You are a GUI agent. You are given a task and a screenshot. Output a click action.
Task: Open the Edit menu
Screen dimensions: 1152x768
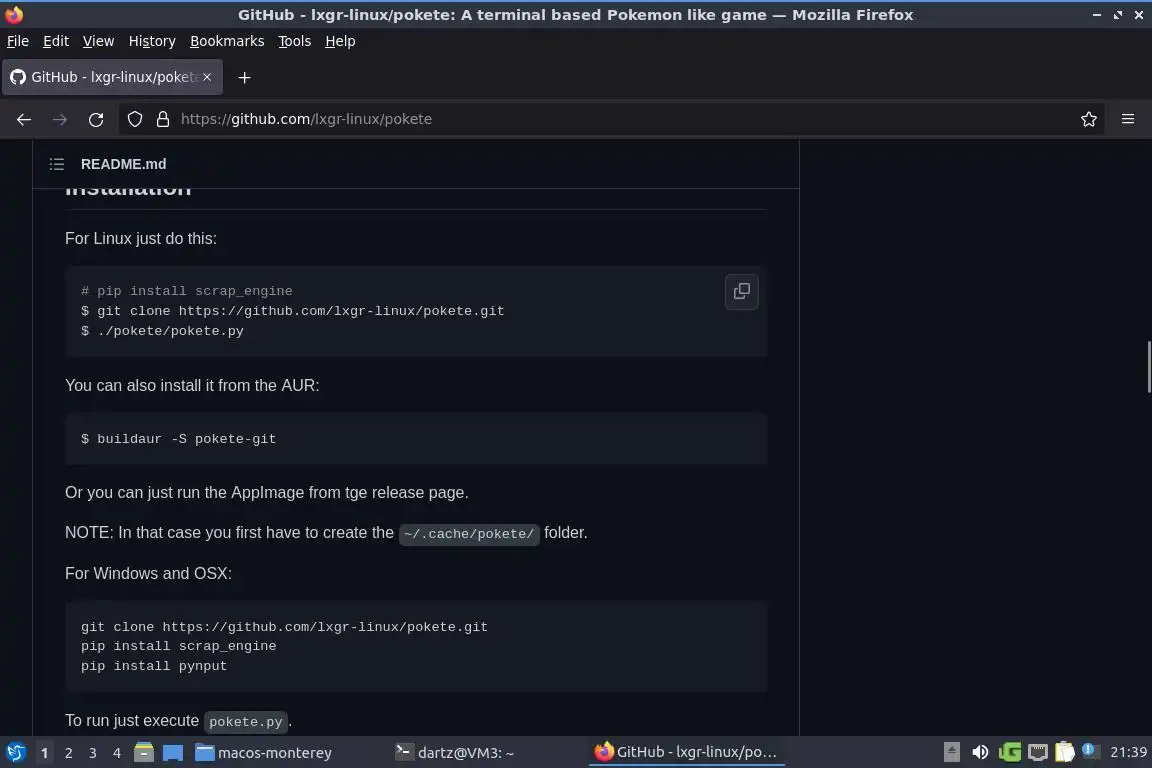coord(56,41)
